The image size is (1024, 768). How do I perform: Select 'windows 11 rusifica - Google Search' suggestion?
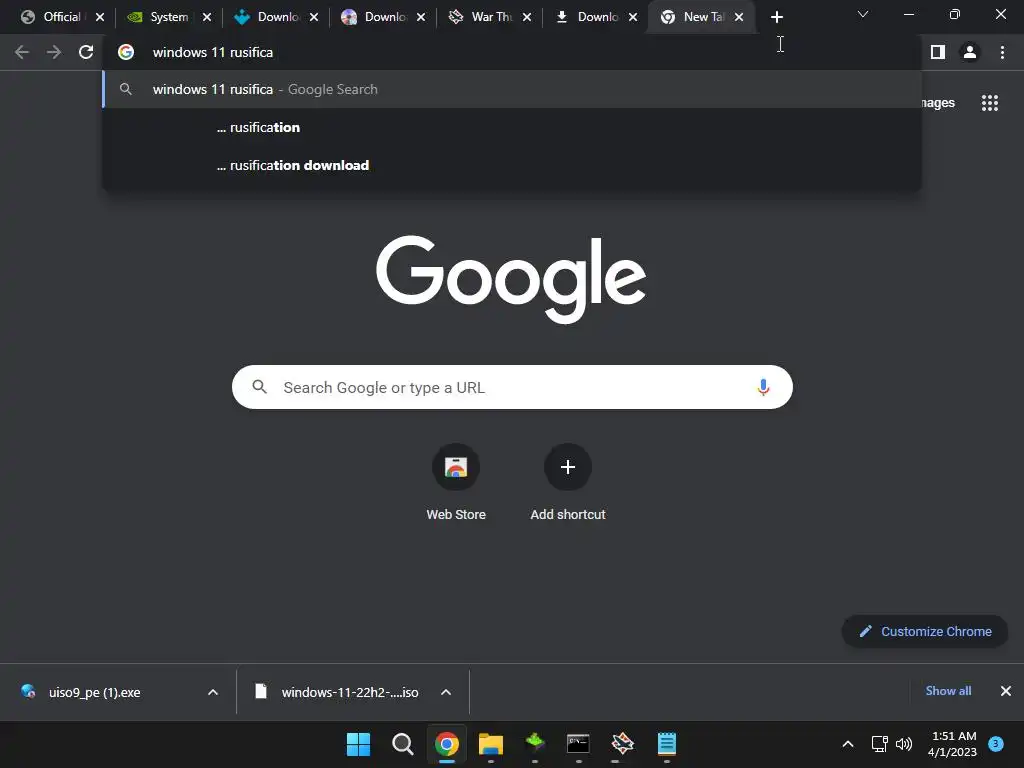(x=512, y=89)
